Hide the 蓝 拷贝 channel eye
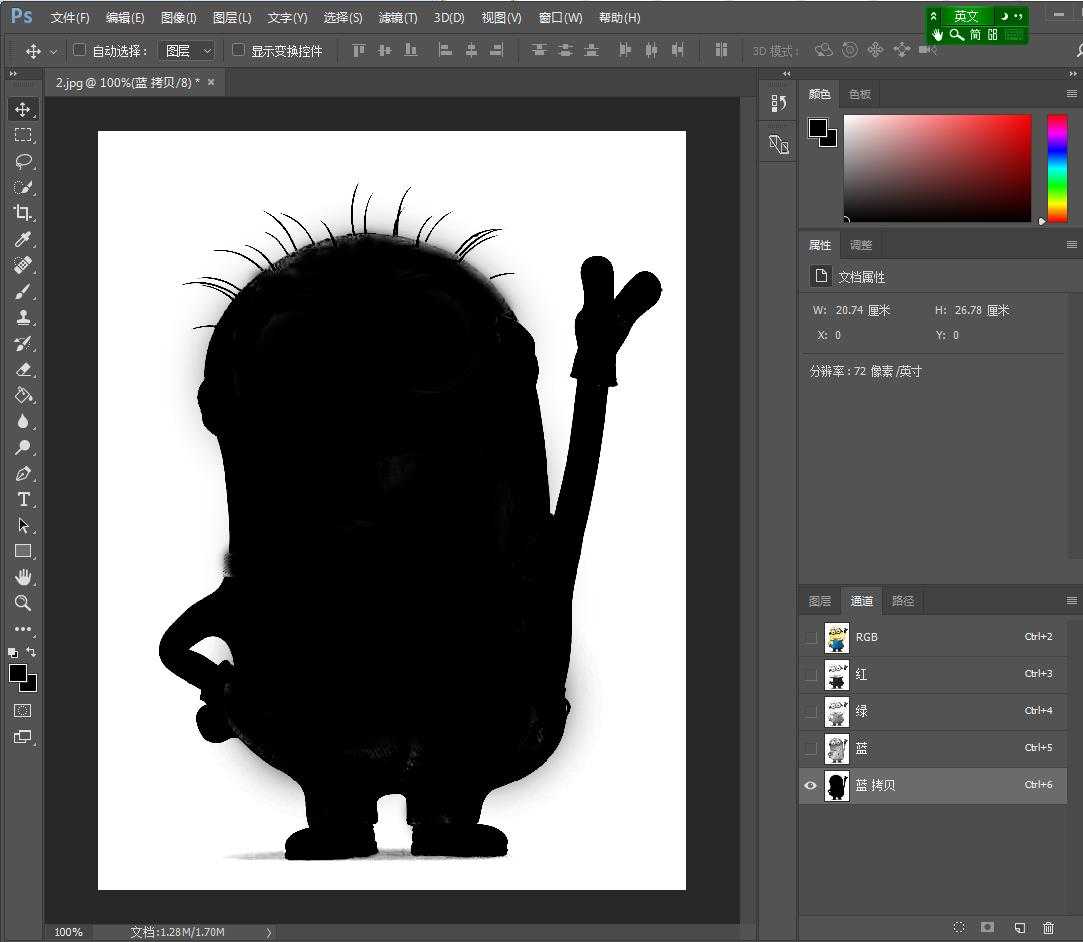The width and height of the screenshot is (1083, 942). [811, 785]
